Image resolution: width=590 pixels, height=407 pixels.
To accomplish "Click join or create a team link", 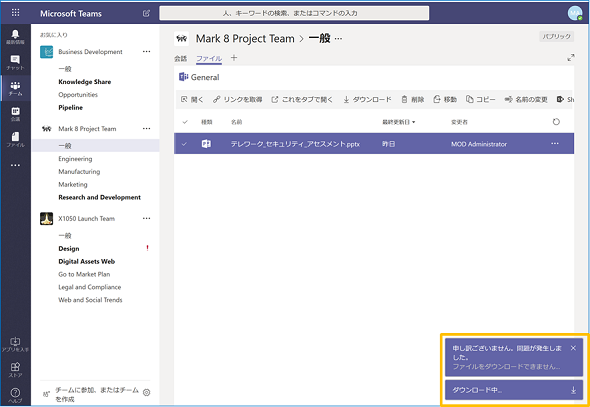I will coord(97,394).
